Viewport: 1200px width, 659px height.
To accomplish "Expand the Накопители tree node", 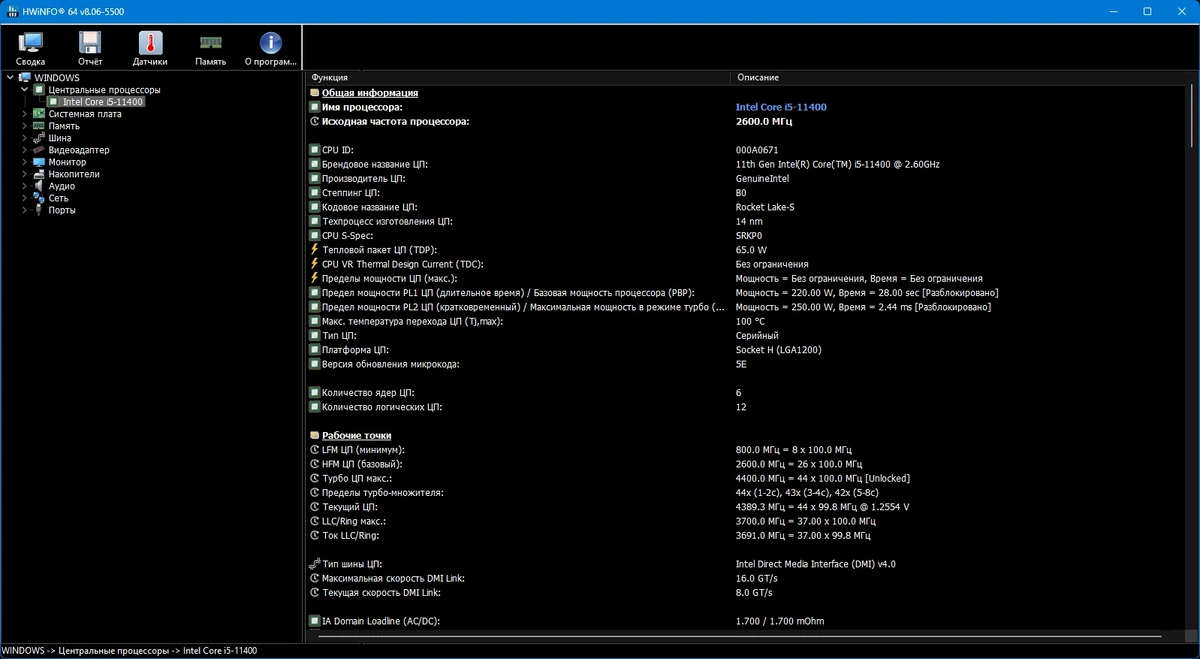I will [x=25, y=174].
